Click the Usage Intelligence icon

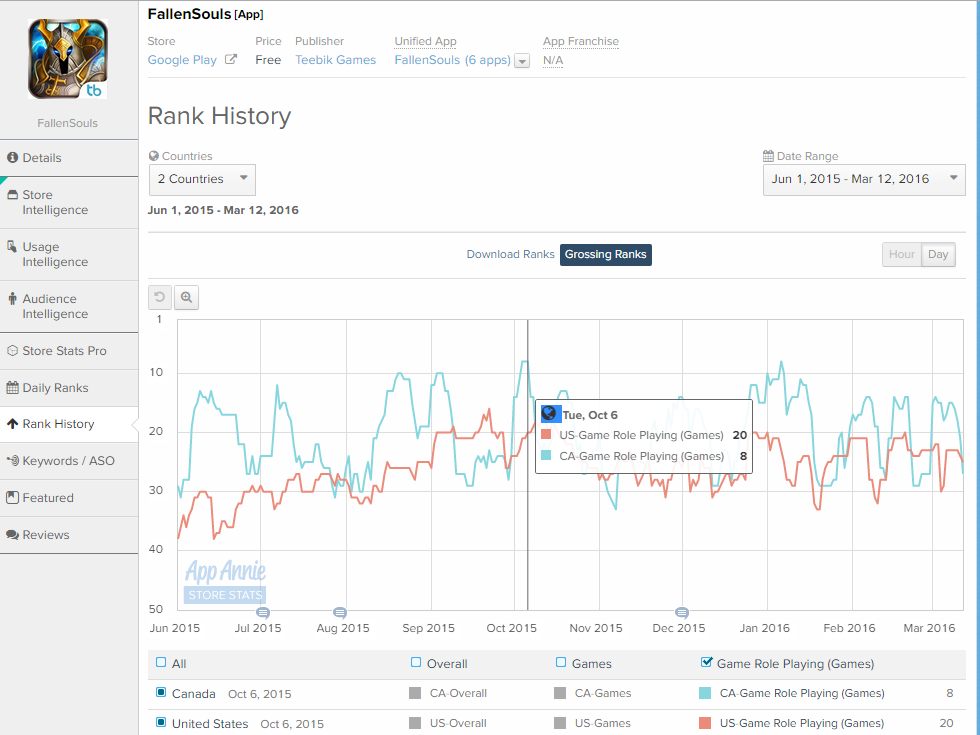(12, 247)
